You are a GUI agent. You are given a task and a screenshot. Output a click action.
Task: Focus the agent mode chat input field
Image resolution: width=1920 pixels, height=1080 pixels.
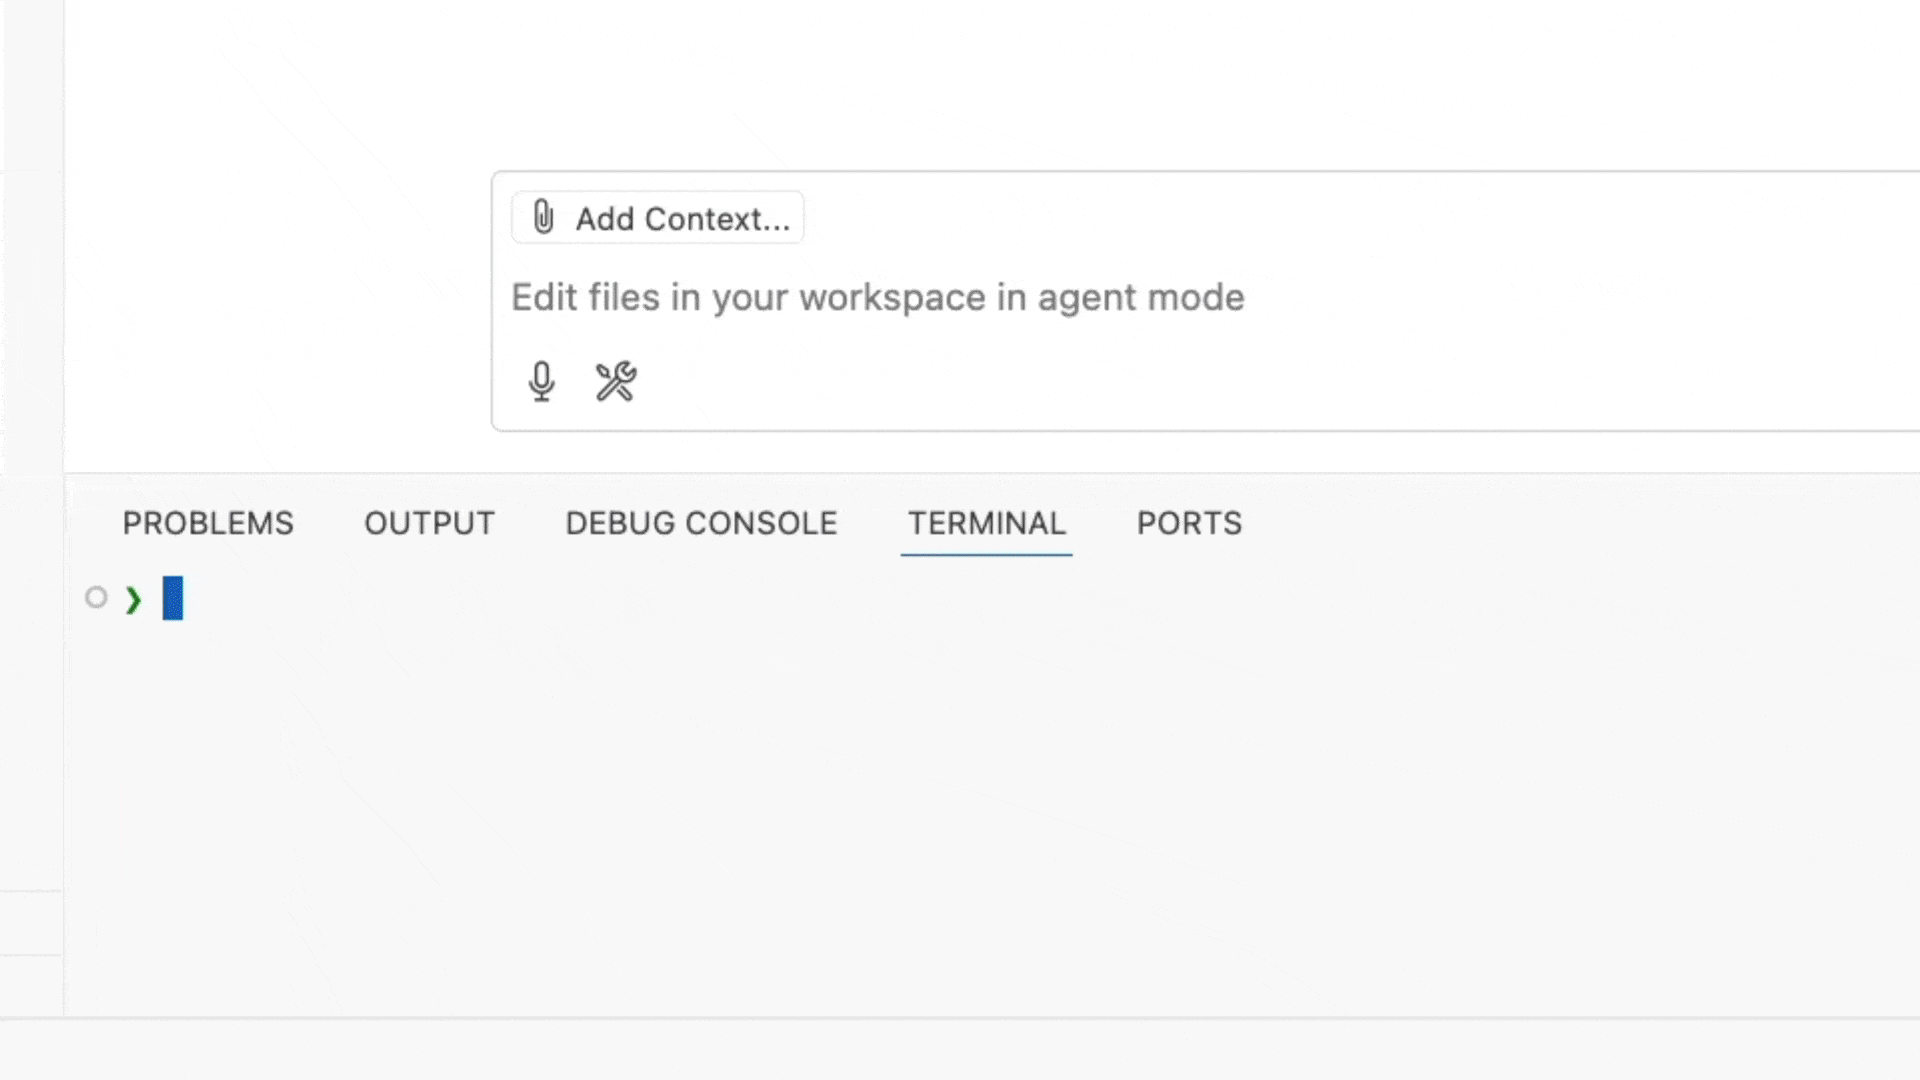[x=877, y=297]
